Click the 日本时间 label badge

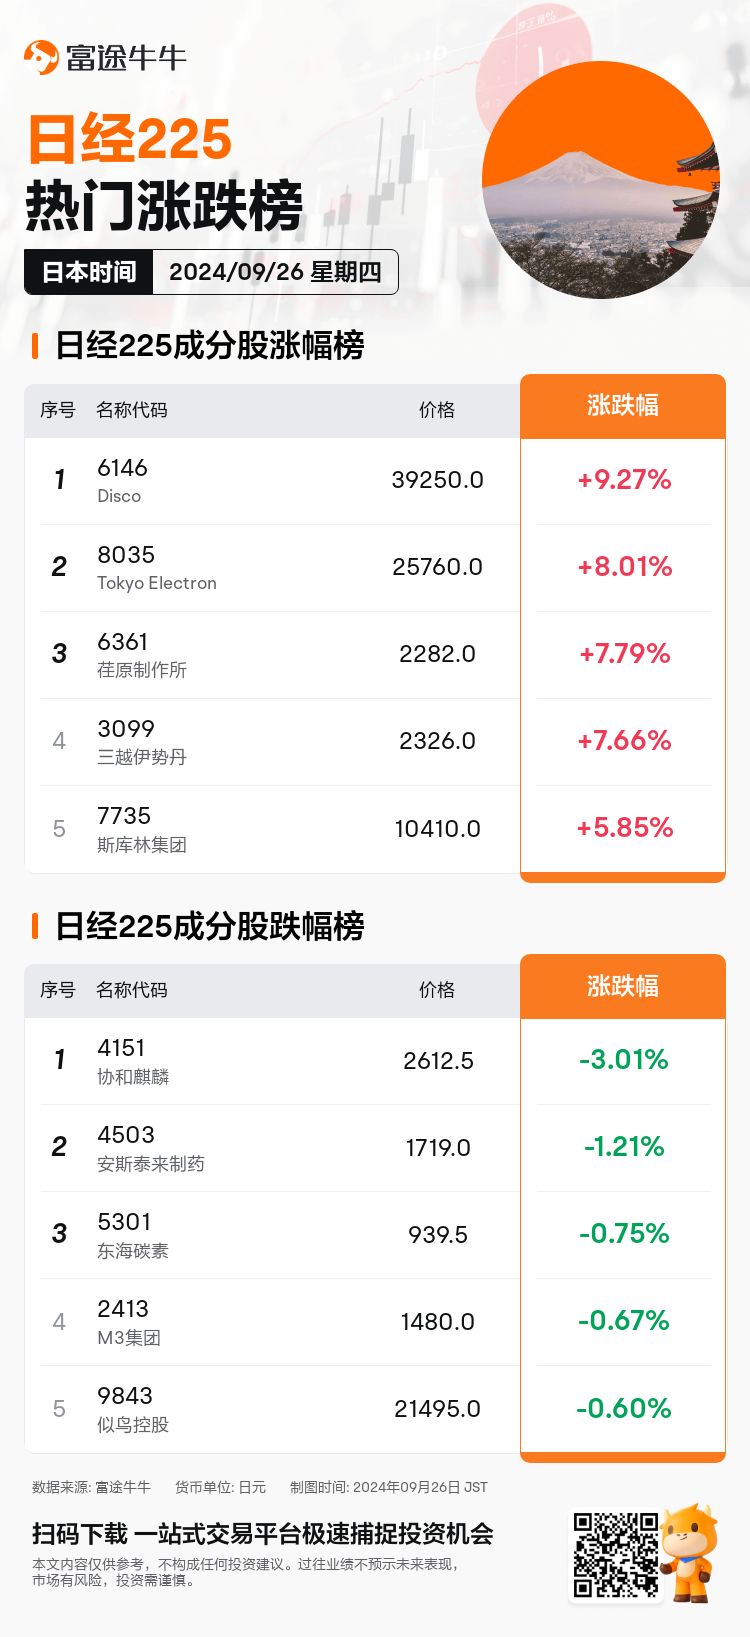pyautogui.click(x=89, y=272)
